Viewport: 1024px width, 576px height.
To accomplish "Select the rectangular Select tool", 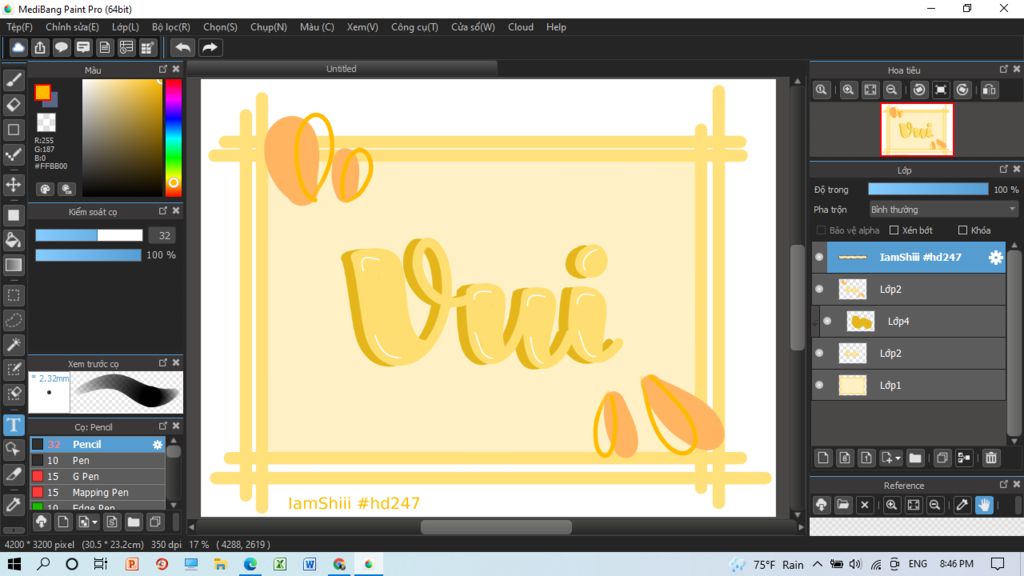I will tap(14, 295).
